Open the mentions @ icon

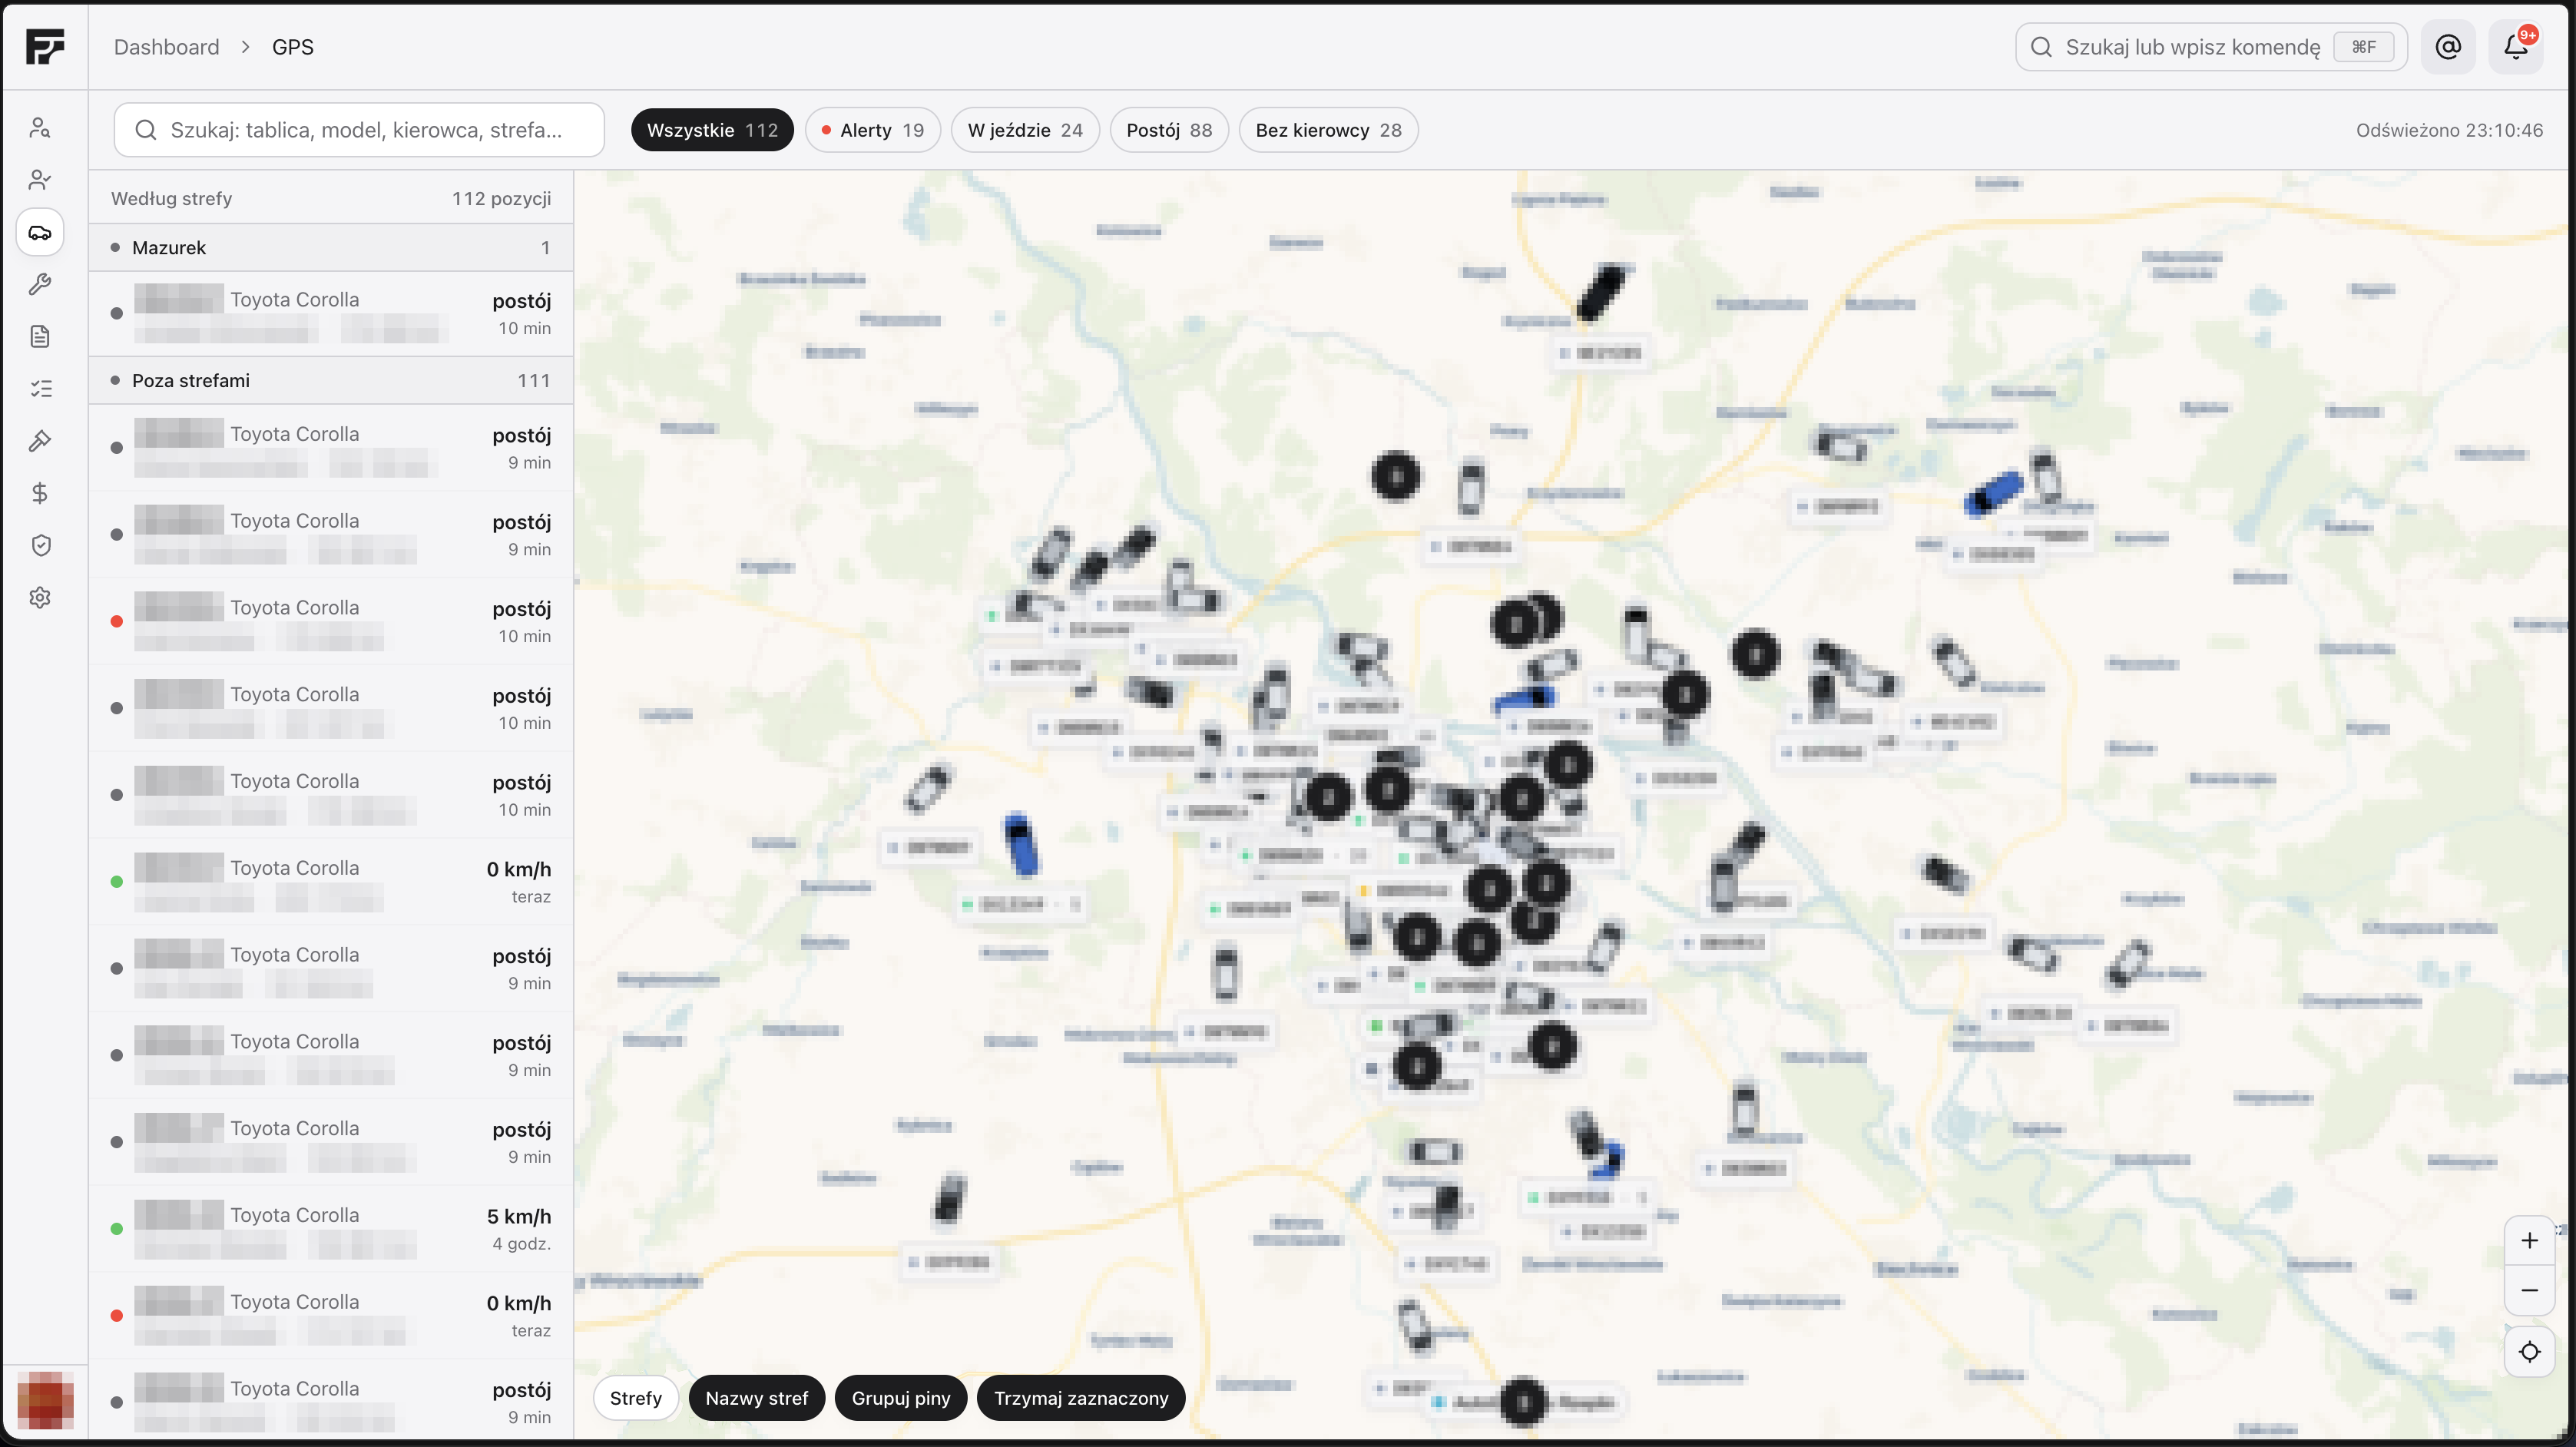pyautogui.click(x=2448, y=47)
